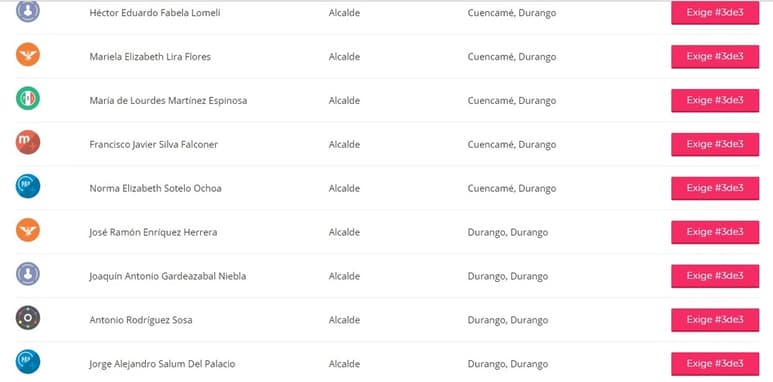This screenshot has height=382, width=773.
Task: Click Exige #3de3 for Jorge Alejandro Salum Del Palacio
Action: pyautogui.click(x=715, y=364)
